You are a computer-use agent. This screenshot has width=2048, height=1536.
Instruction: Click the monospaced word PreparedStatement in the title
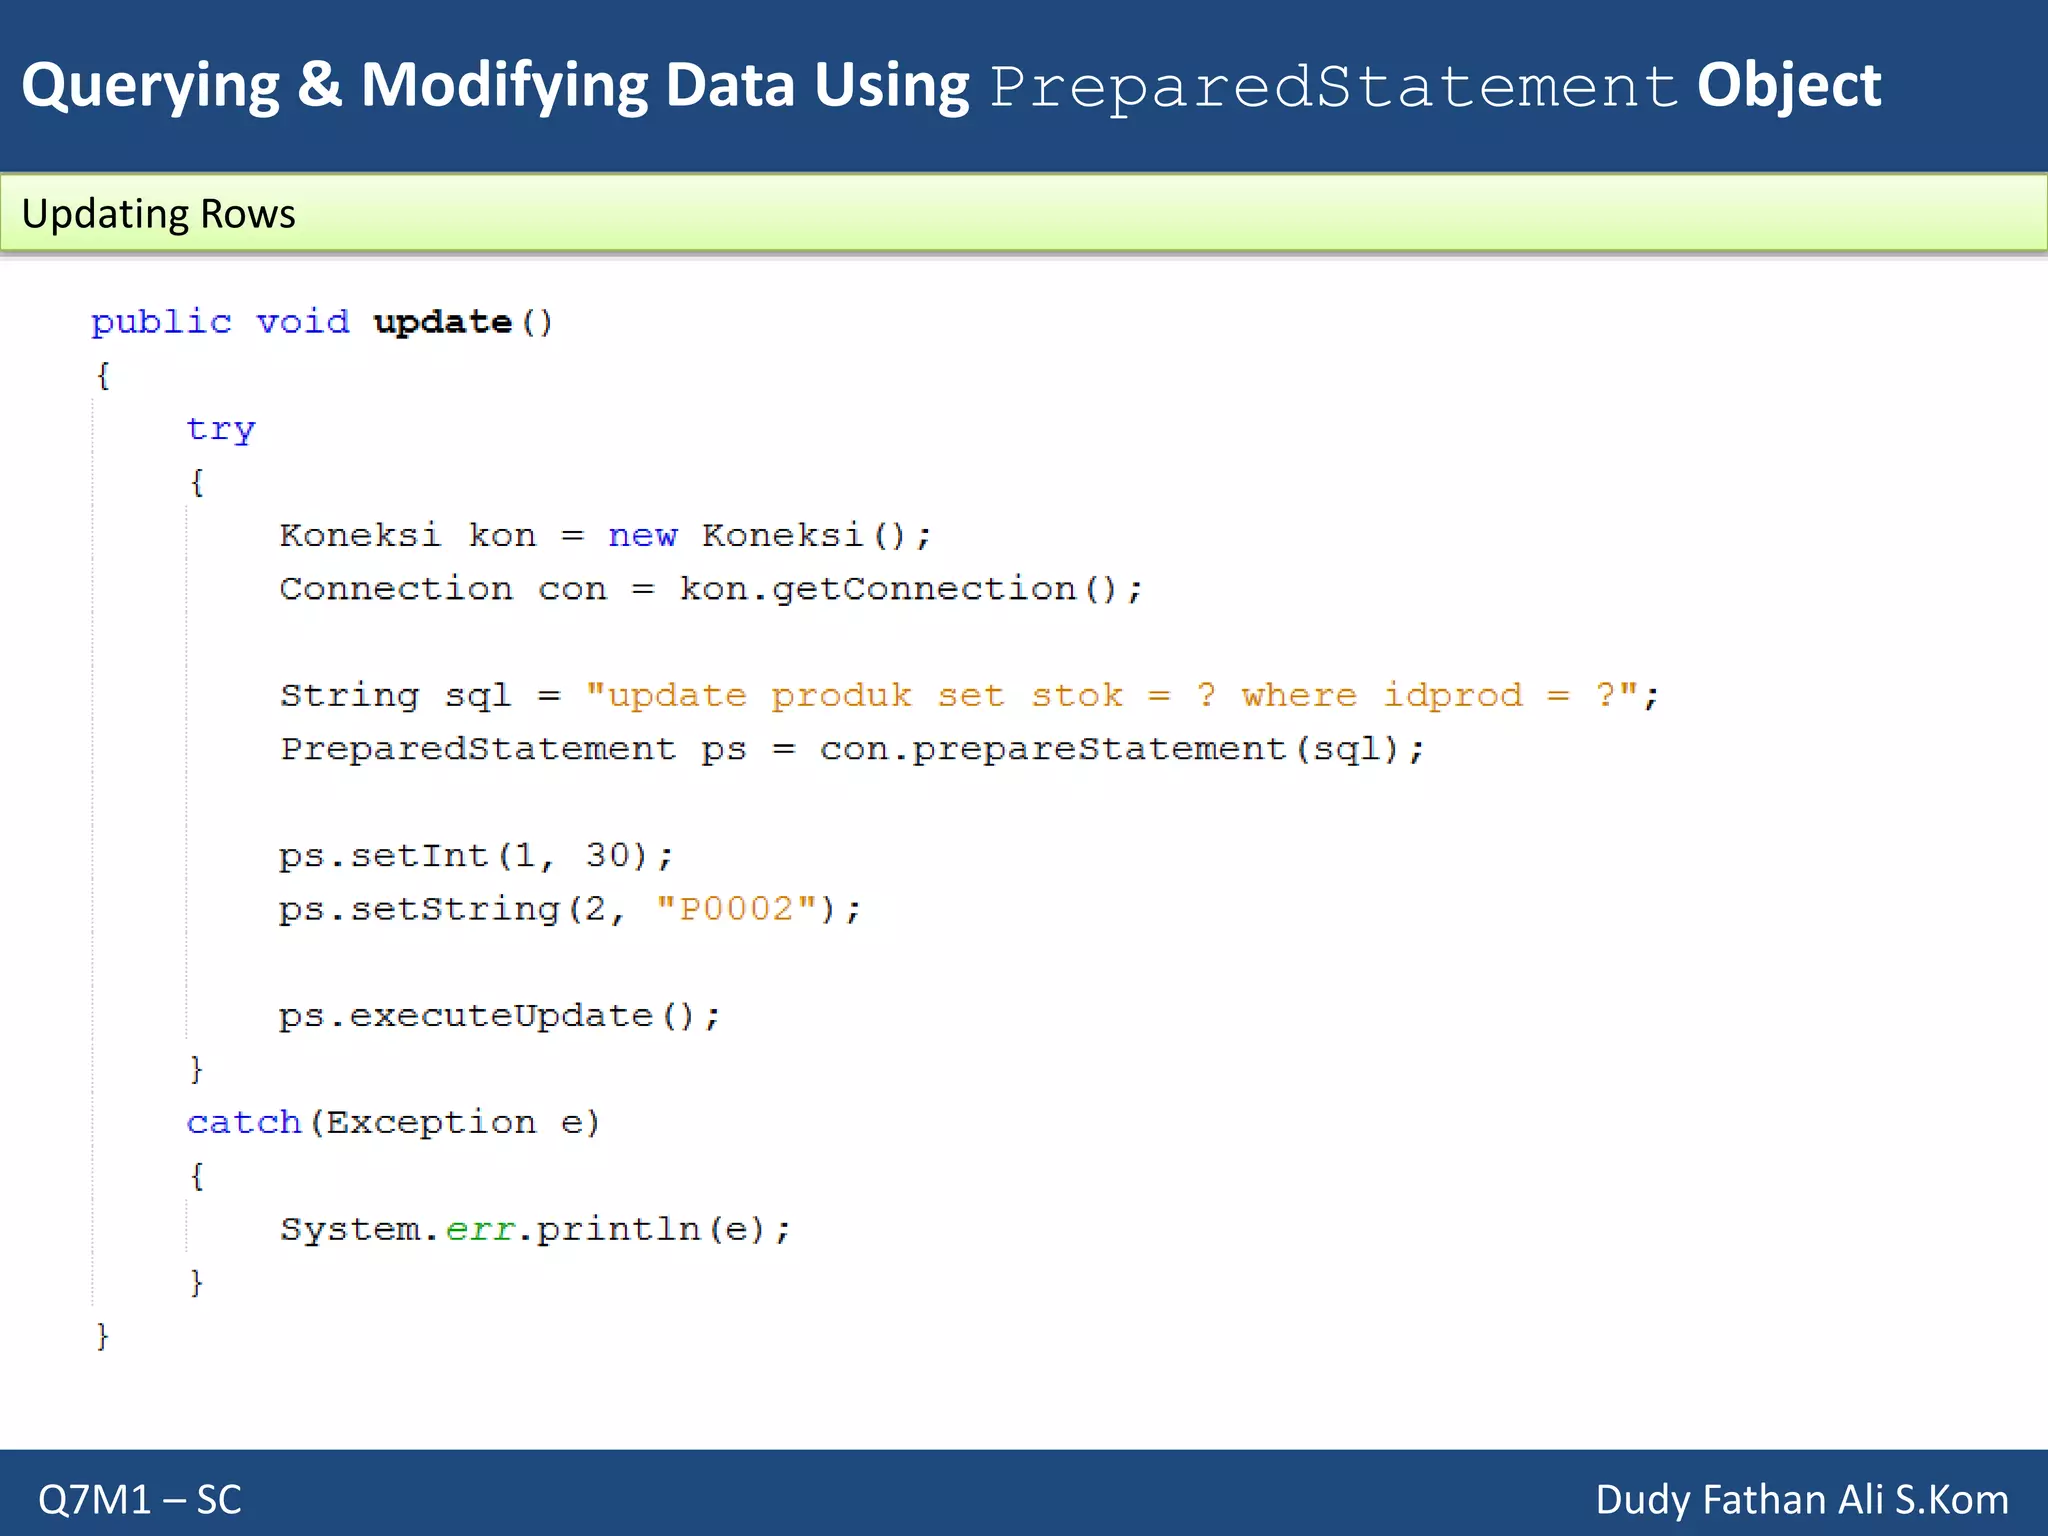pyautogui.click(x=1332, y=87)
